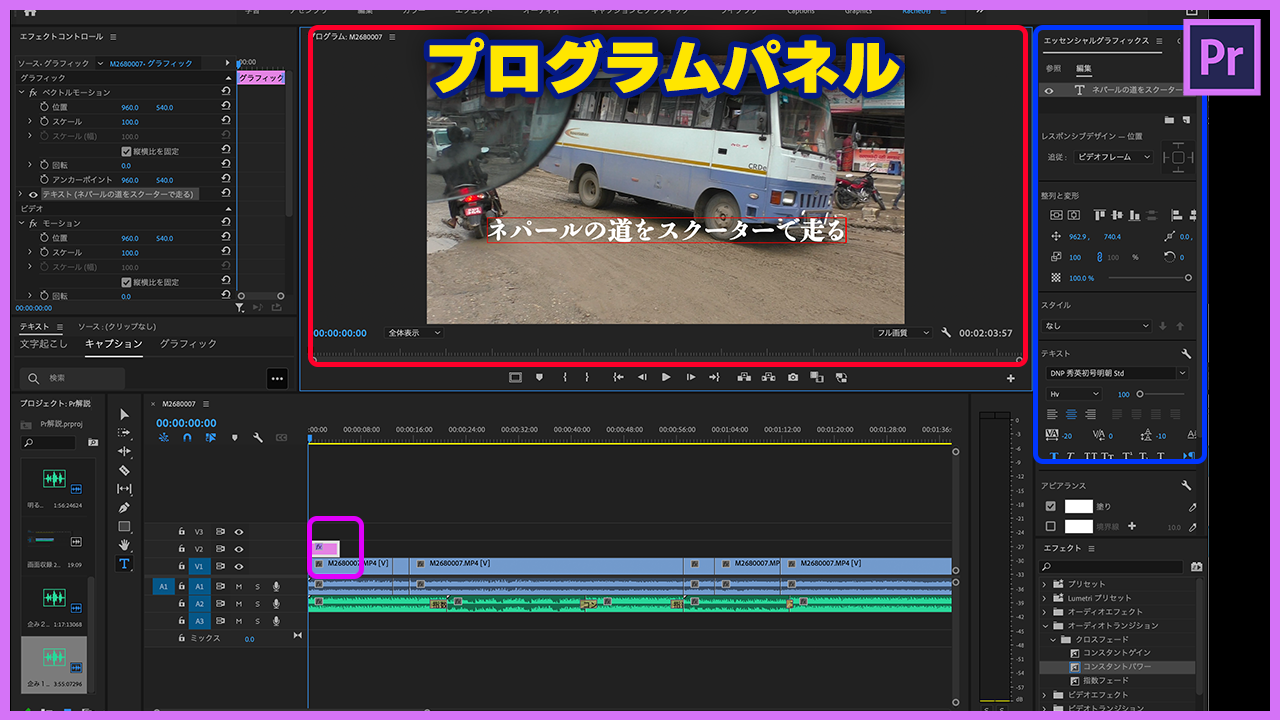Select the Type tool
The width and height of the screenshot is (1280, 720).
[124, 564]
